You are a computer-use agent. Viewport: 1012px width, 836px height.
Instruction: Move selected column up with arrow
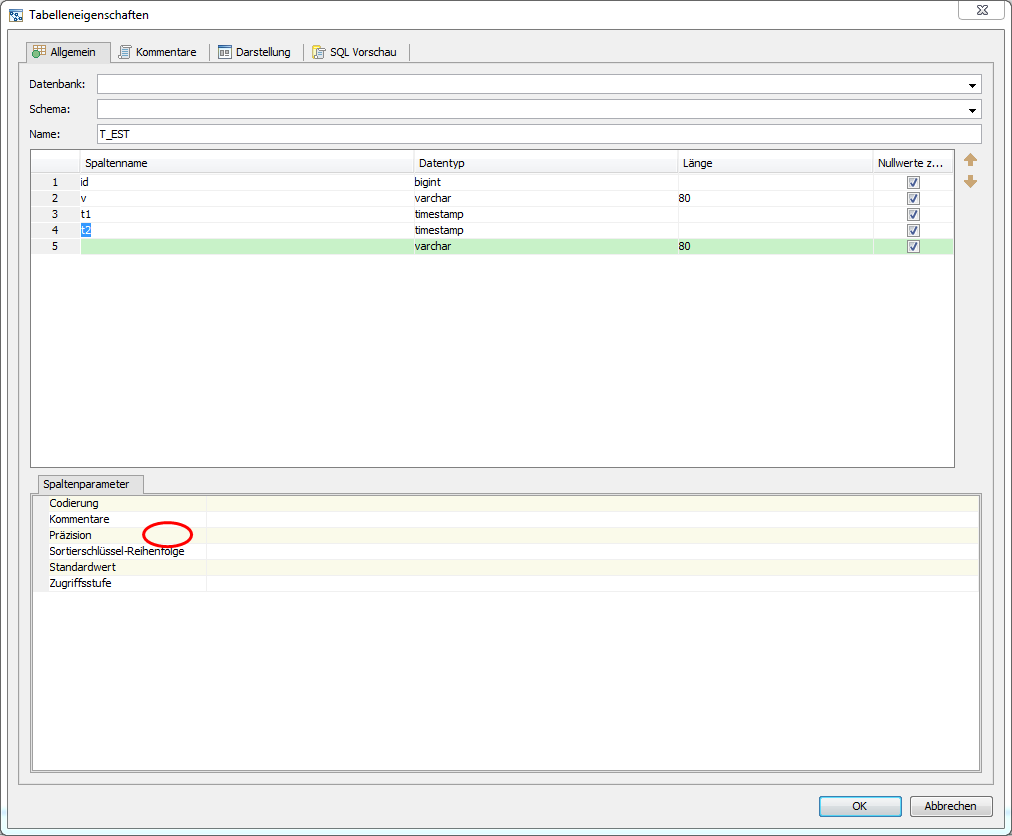[970, 160]
